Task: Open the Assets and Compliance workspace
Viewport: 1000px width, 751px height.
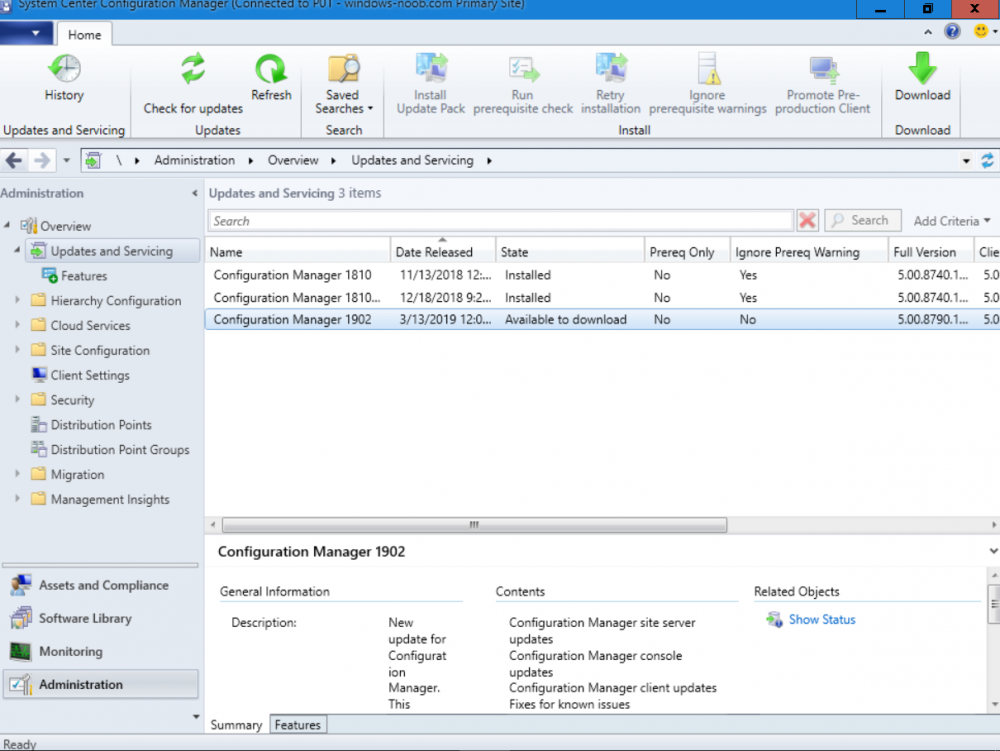Action: click(x=101, y=585)
